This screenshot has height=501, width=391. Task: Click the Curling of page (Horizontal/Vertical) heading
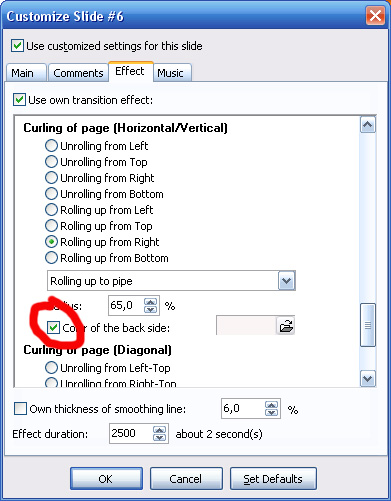[126, 128]
